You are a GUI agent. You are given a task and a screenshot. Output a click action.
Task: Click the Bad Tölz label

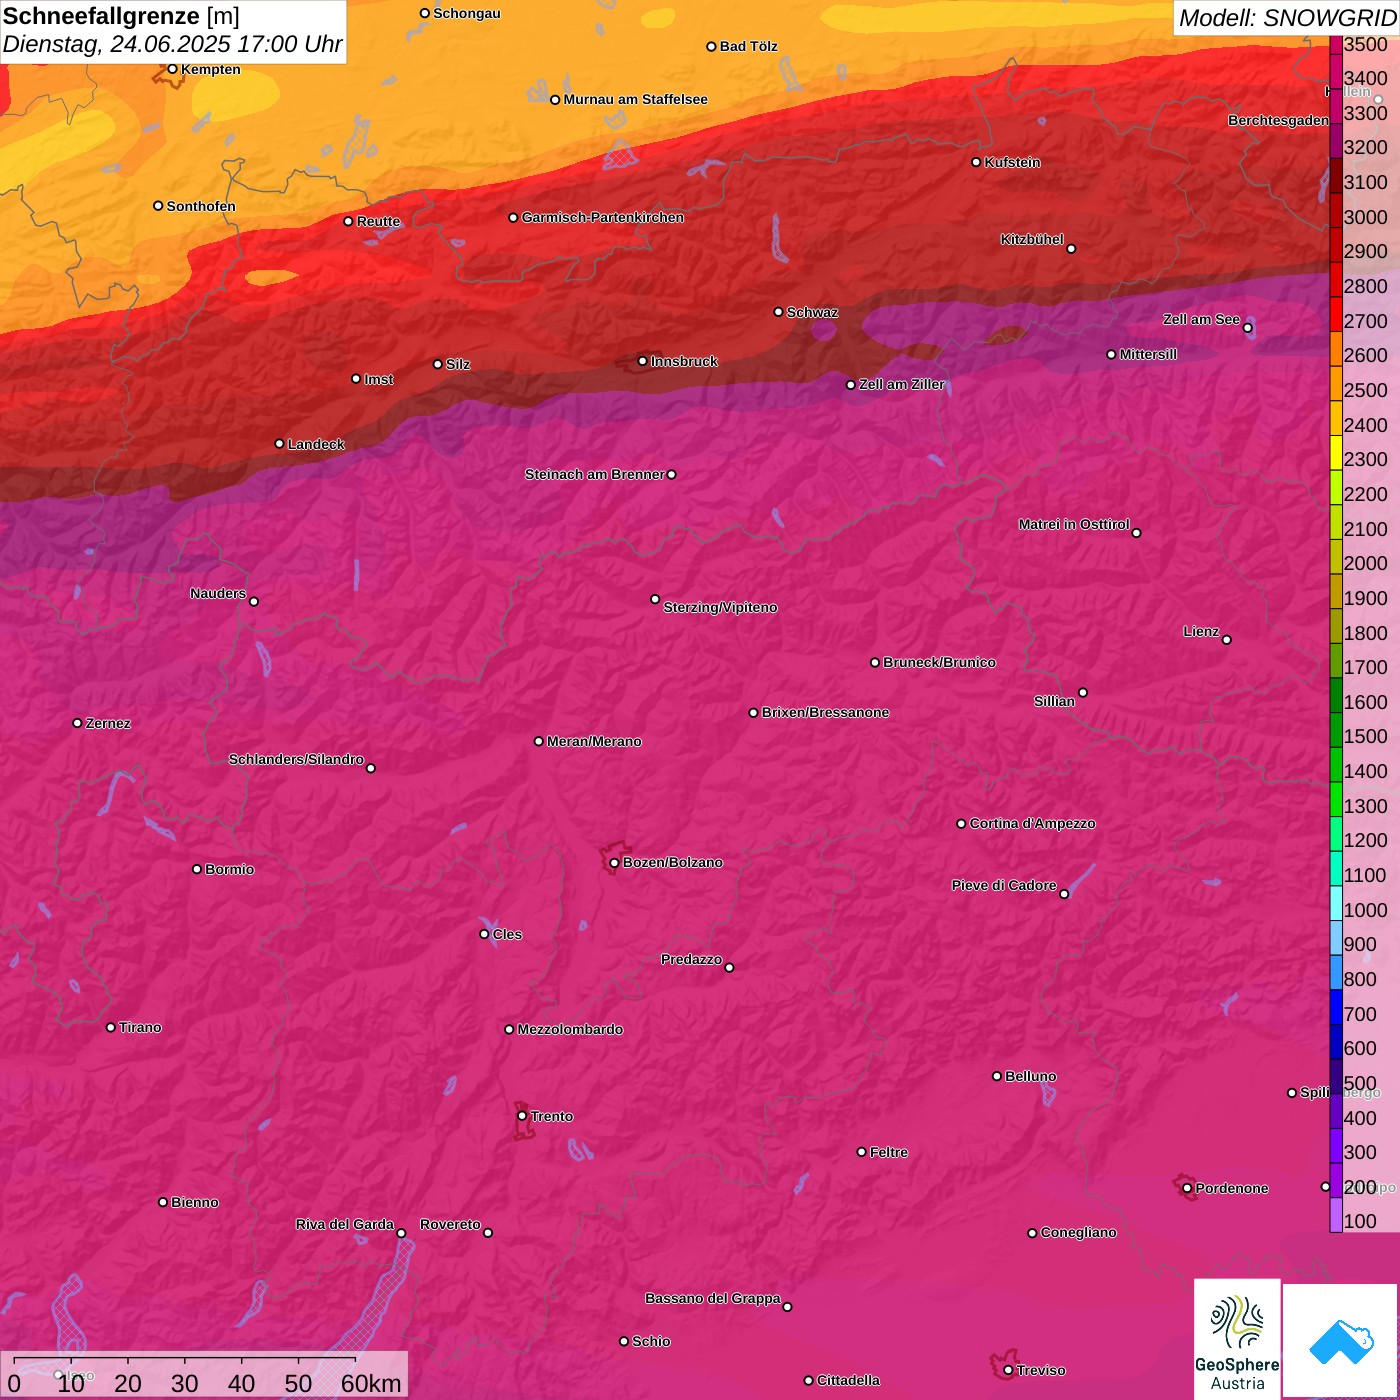(748, 46)
